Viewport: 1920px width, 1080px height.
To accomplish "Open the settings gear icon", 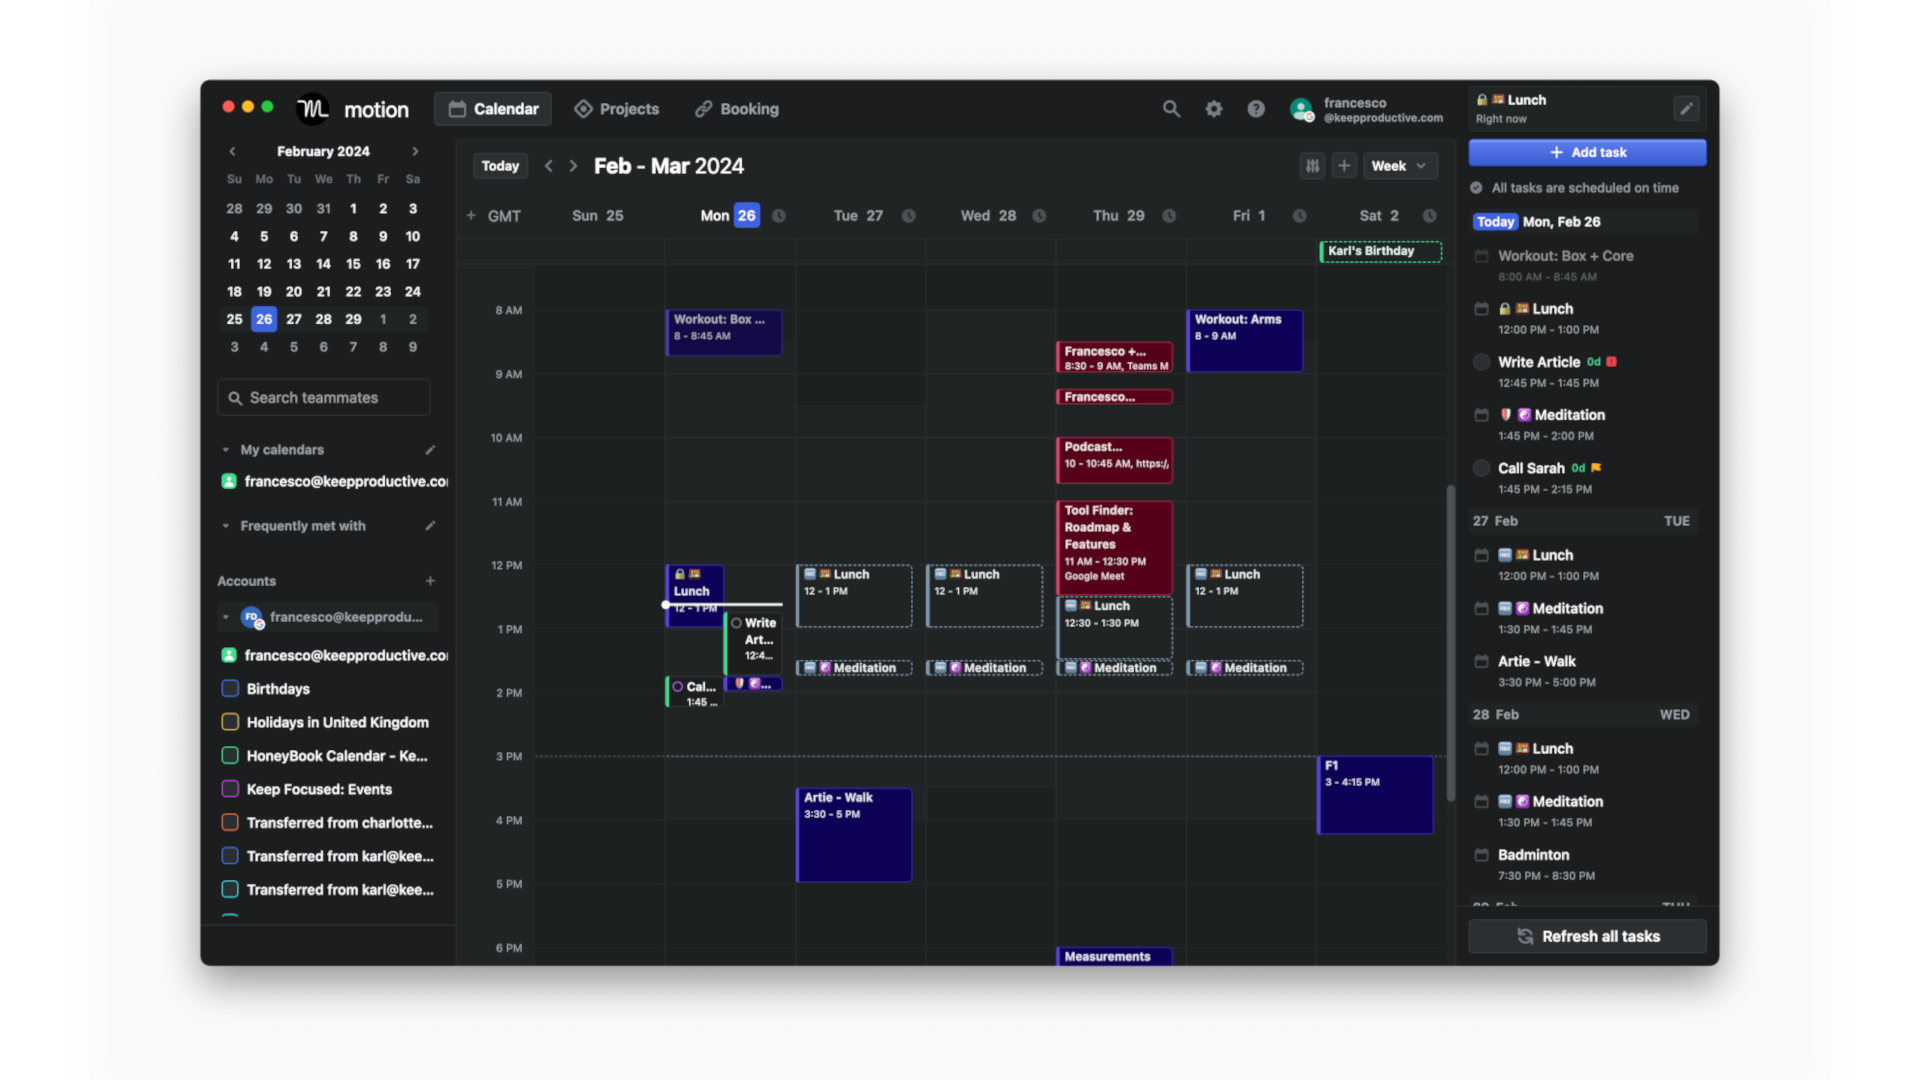I will pos(1213,108).
